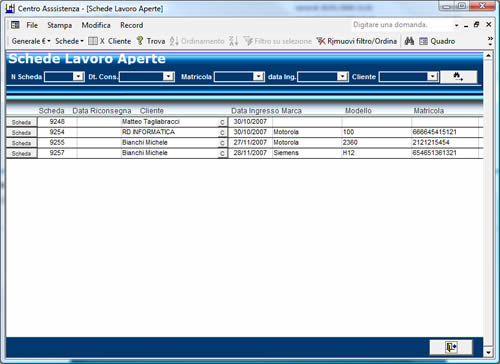
Task: Click the Rimuovi filtro/Ordina icon
Action: 321,41
